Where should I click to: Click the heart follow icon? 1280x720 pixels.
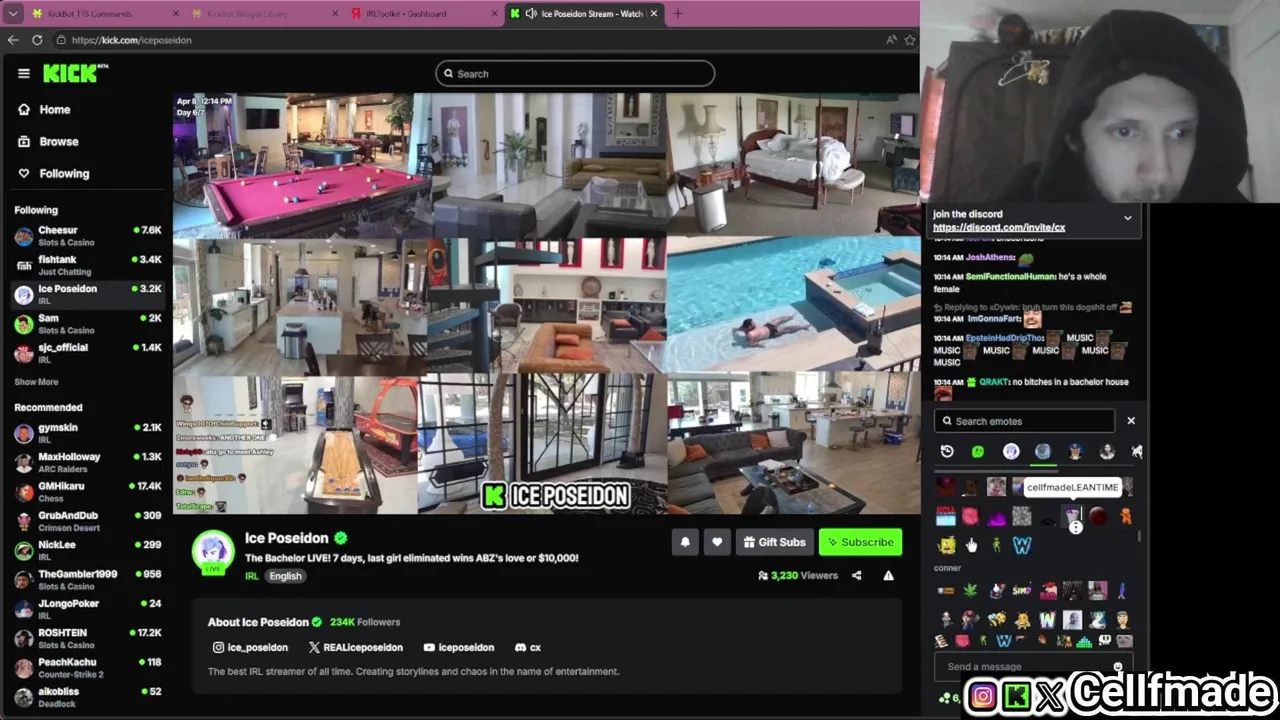pyautogui.click(x=717, y=542)
